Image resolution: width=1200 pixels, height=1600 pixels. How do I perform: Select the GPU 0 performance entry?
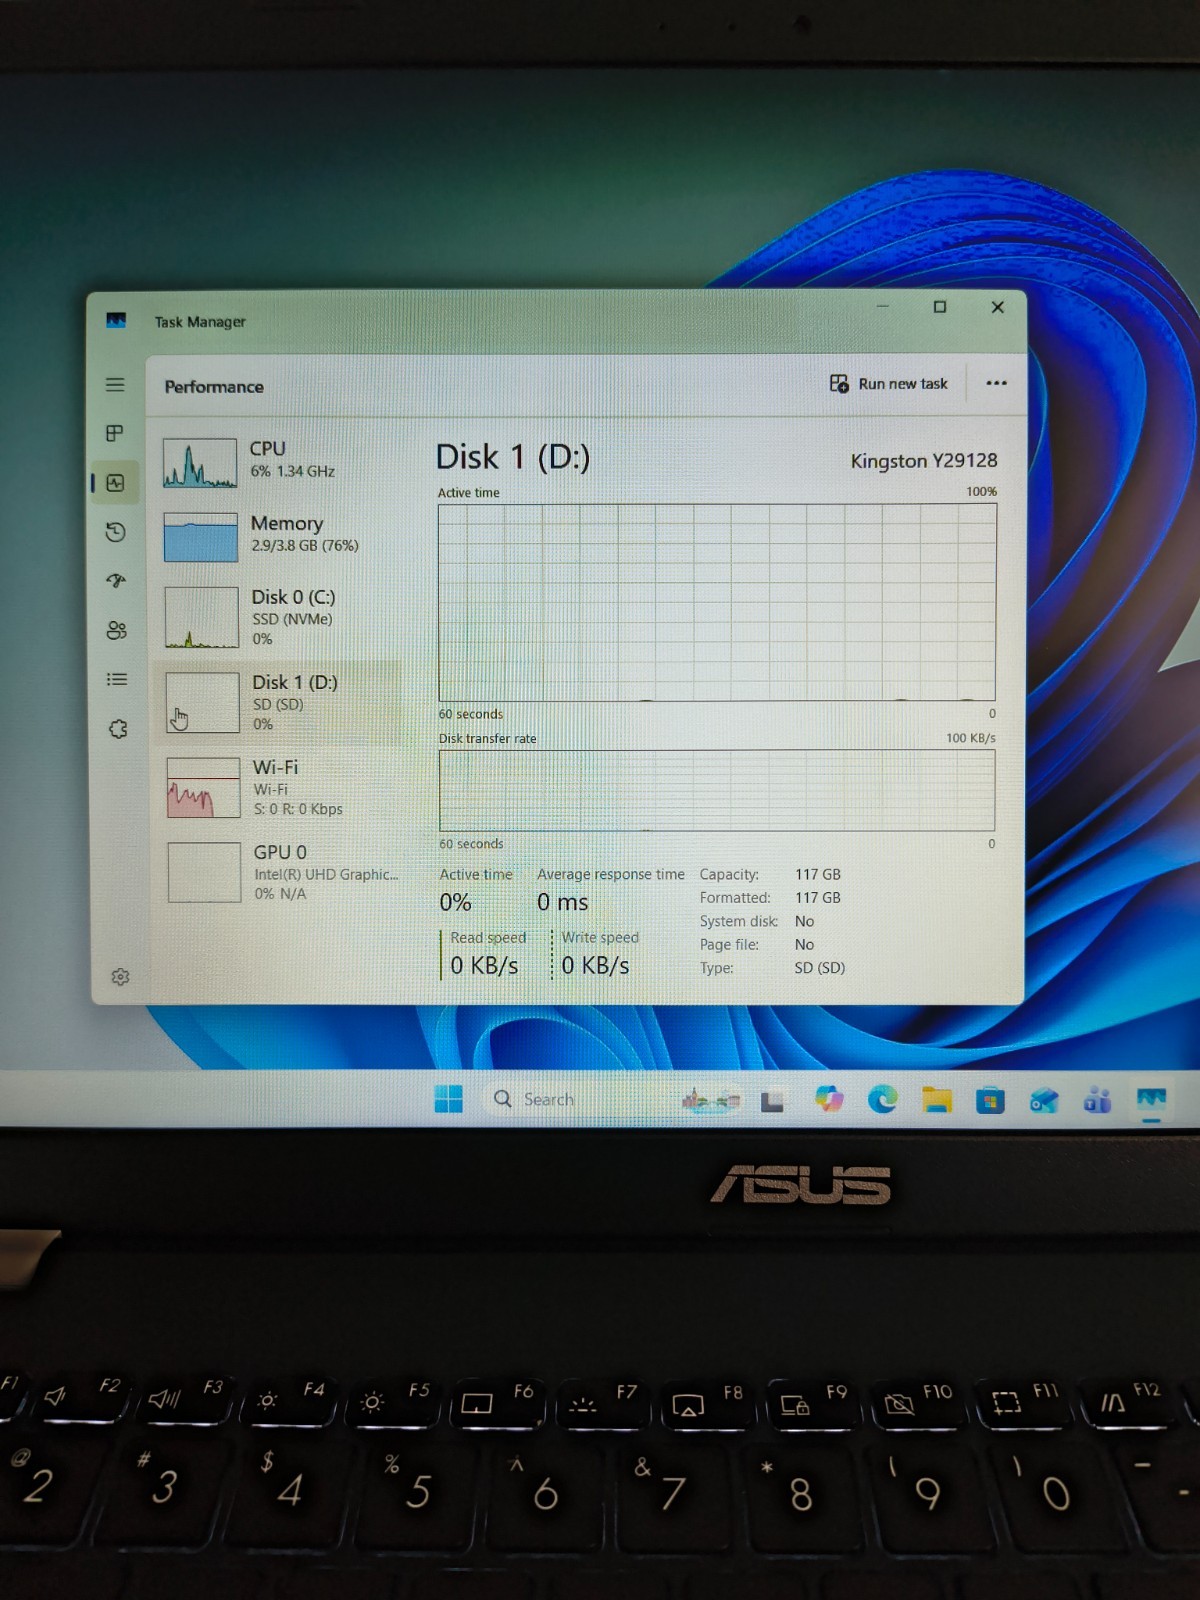[x=280, y=872]
